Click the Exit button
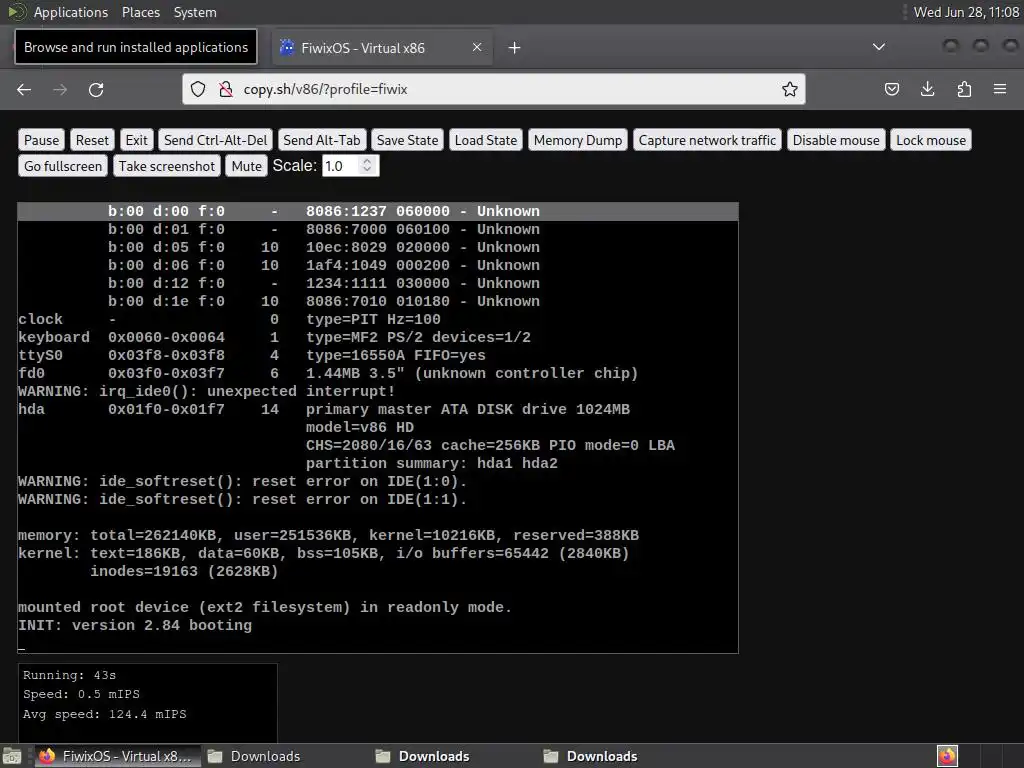The width and height of the screenshot is (1024, 768). coord(136,140)
